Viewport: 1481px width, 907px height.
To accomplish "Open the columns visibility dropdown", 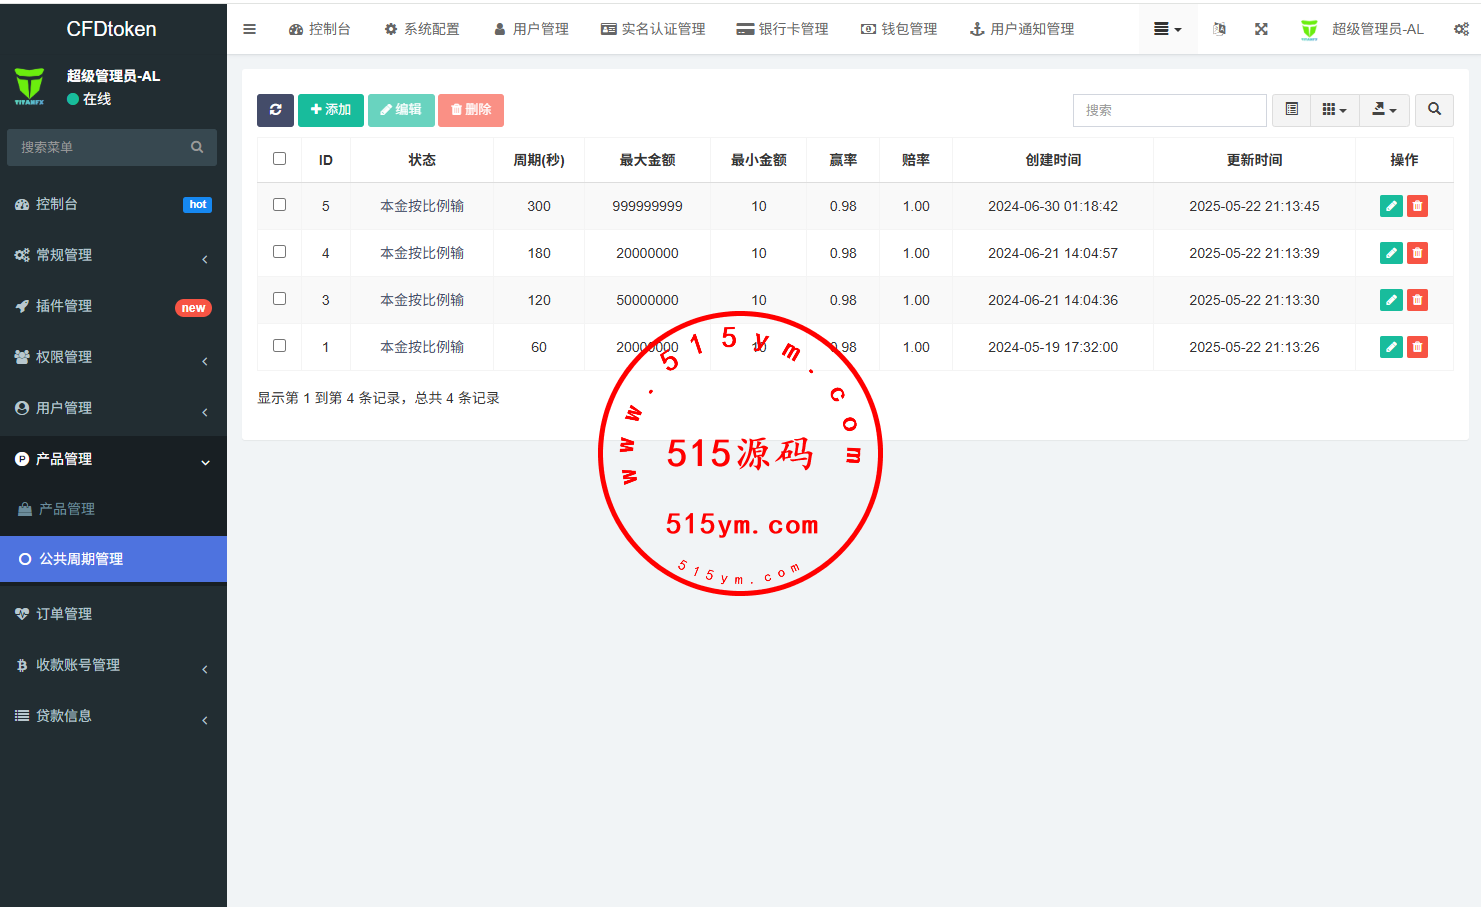I will point(1334,110).
